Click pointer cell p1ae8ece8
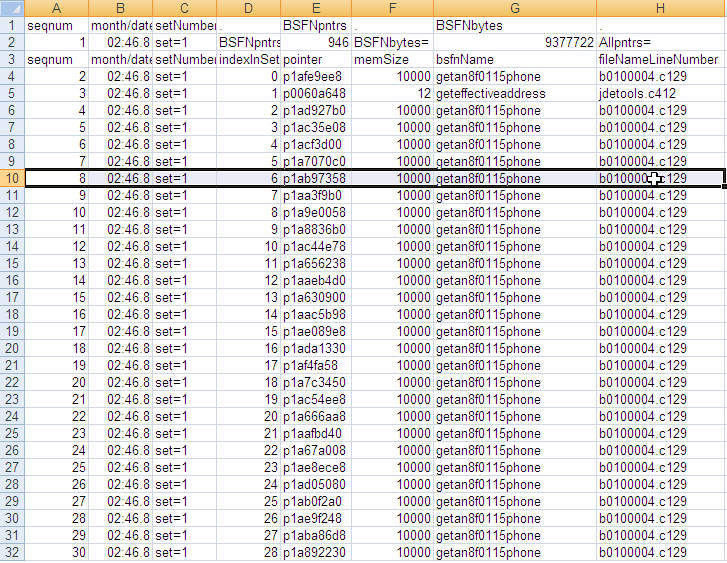Viewport: 727px width, 563px height. pyautogui.click(x=316, y=468)
